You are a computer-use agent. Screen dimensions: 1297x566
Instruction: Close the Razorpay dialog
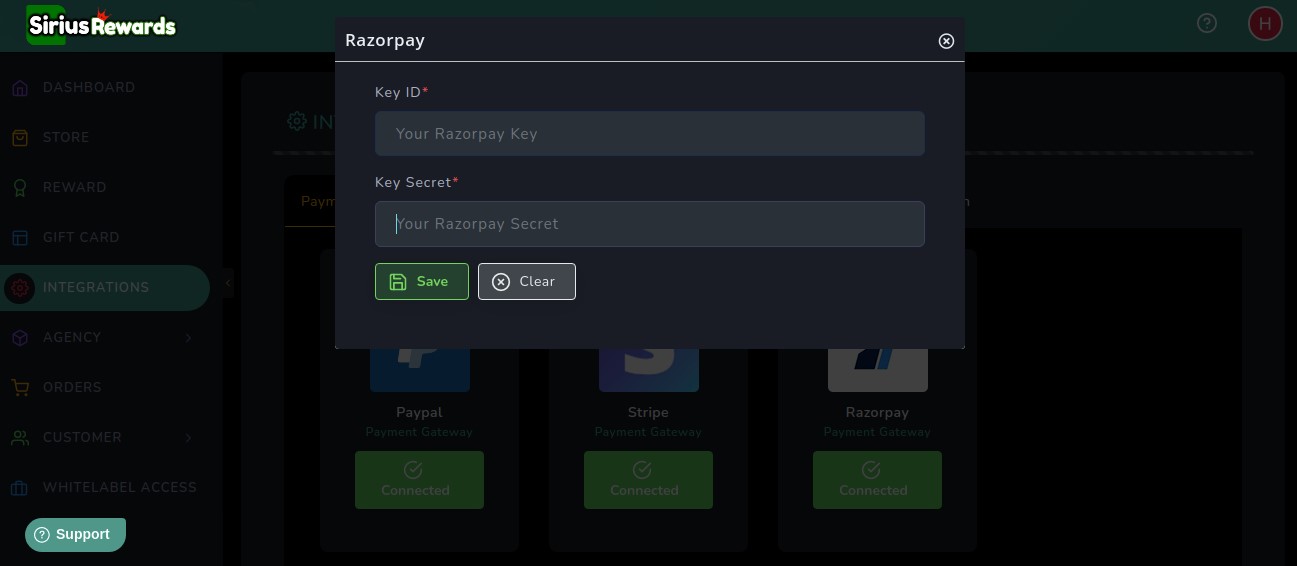click(x=946, y=41)
